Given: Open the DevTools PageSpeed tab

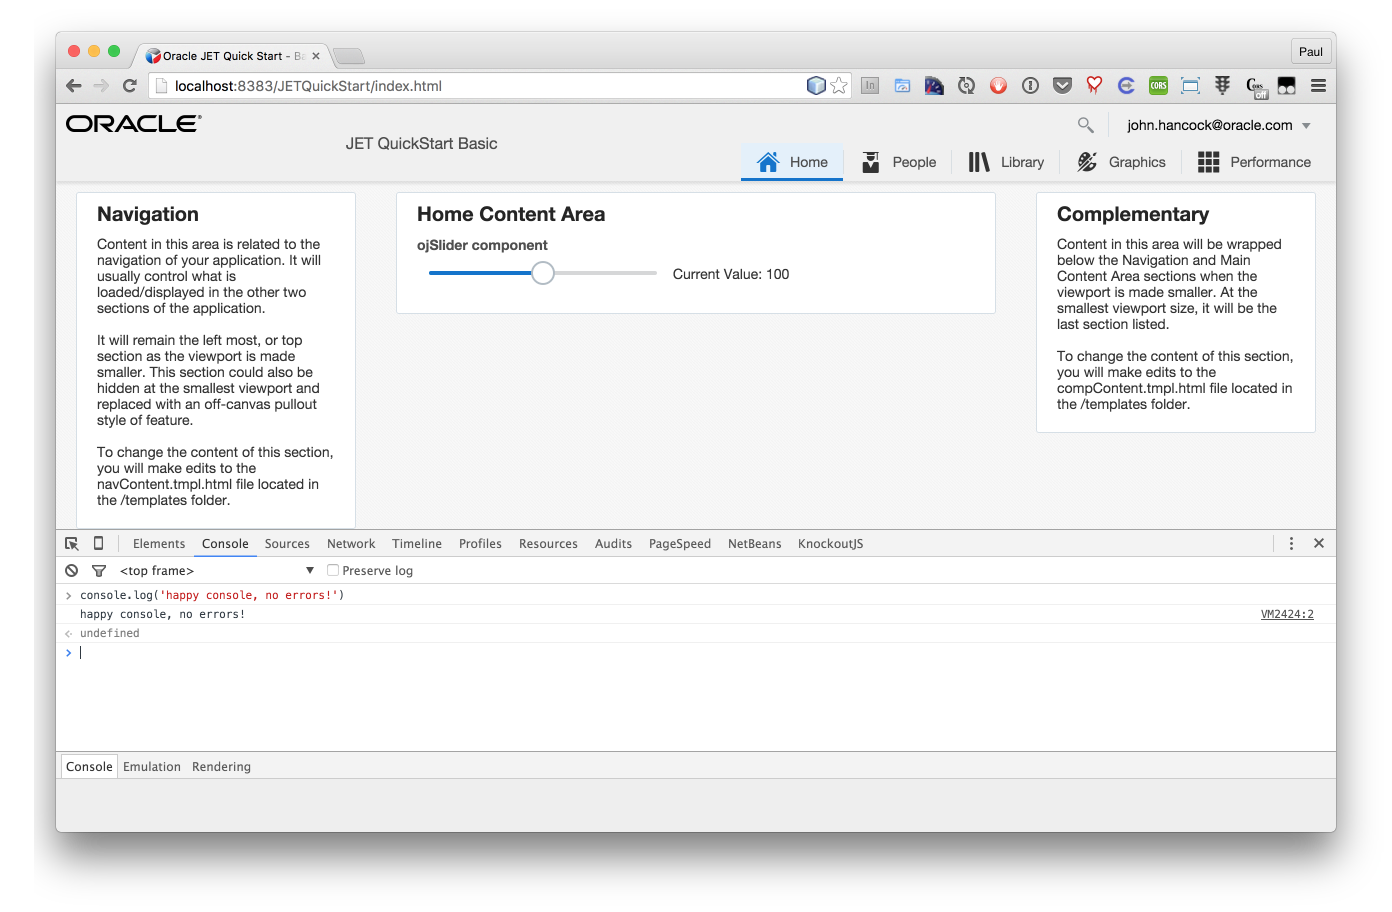Looking at the screenshot, I should pos(680,544).
